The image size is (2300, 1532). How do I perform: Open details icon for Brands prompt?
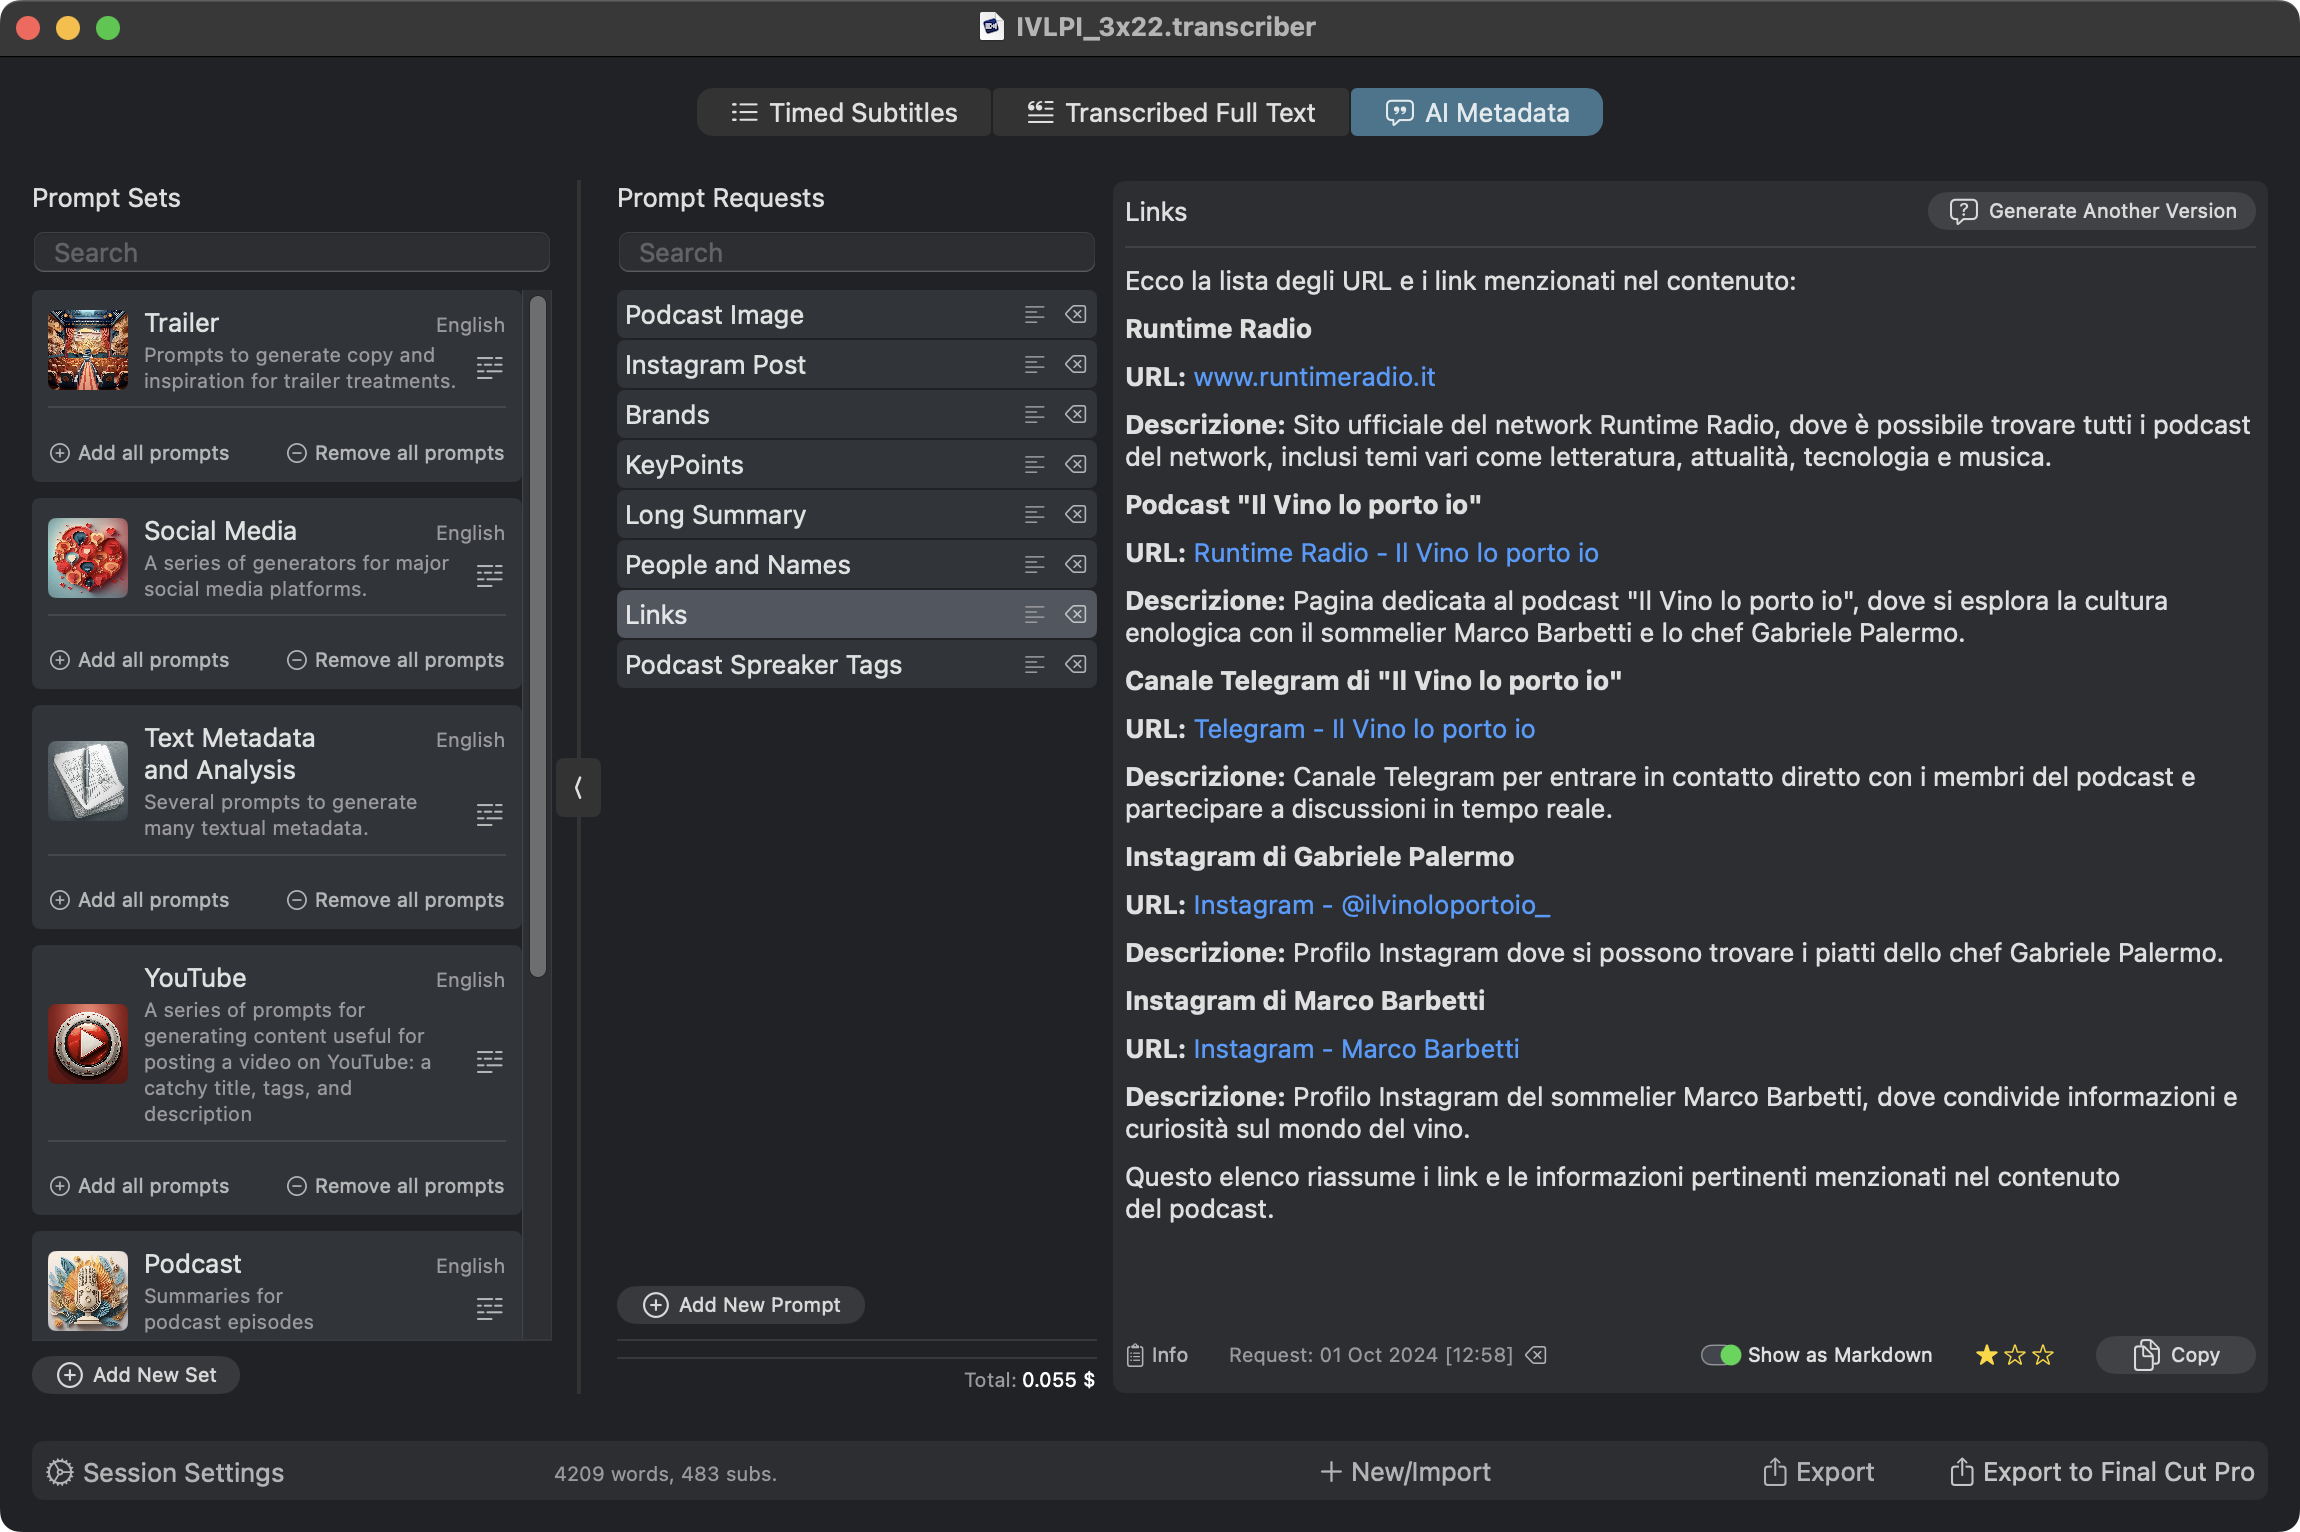click(1034, 414)
